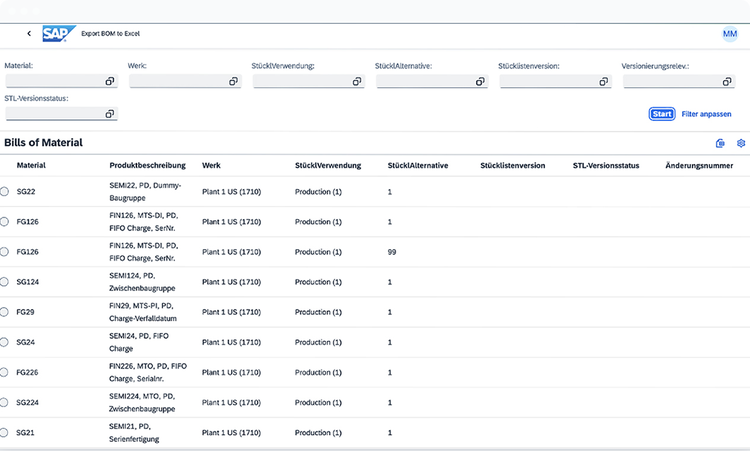Open value help for Material filter
The height and width of the screenshot is (451, 750).
pos(110,81)
